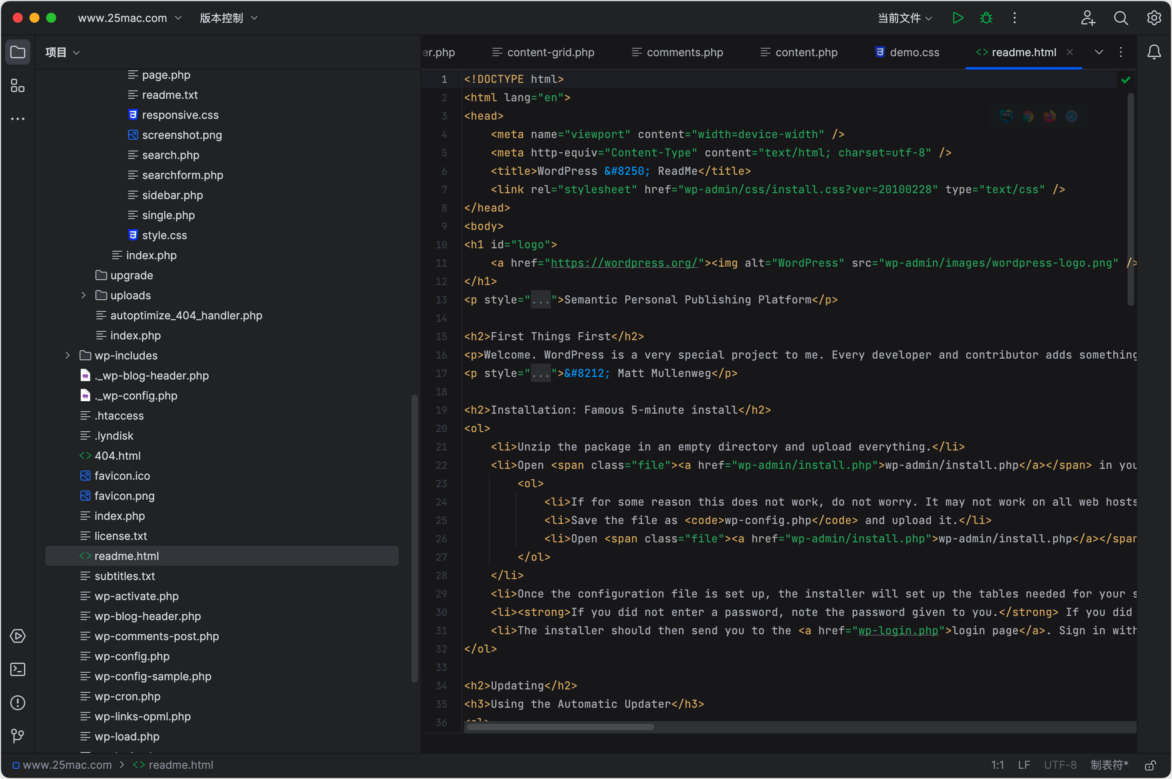1172x779 pixels.
Task: Expand folded style attribute on line 13
Action: pyautogui.click(x=540, y=300)
